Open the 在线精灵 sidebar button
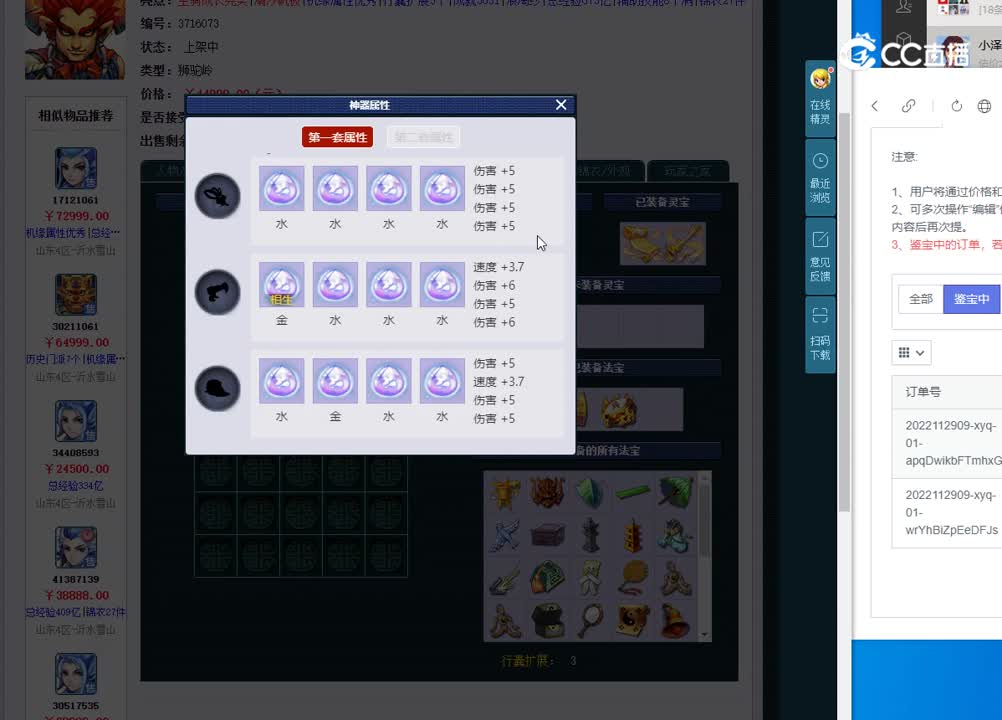1002x720 pixels. coord(821,98)
